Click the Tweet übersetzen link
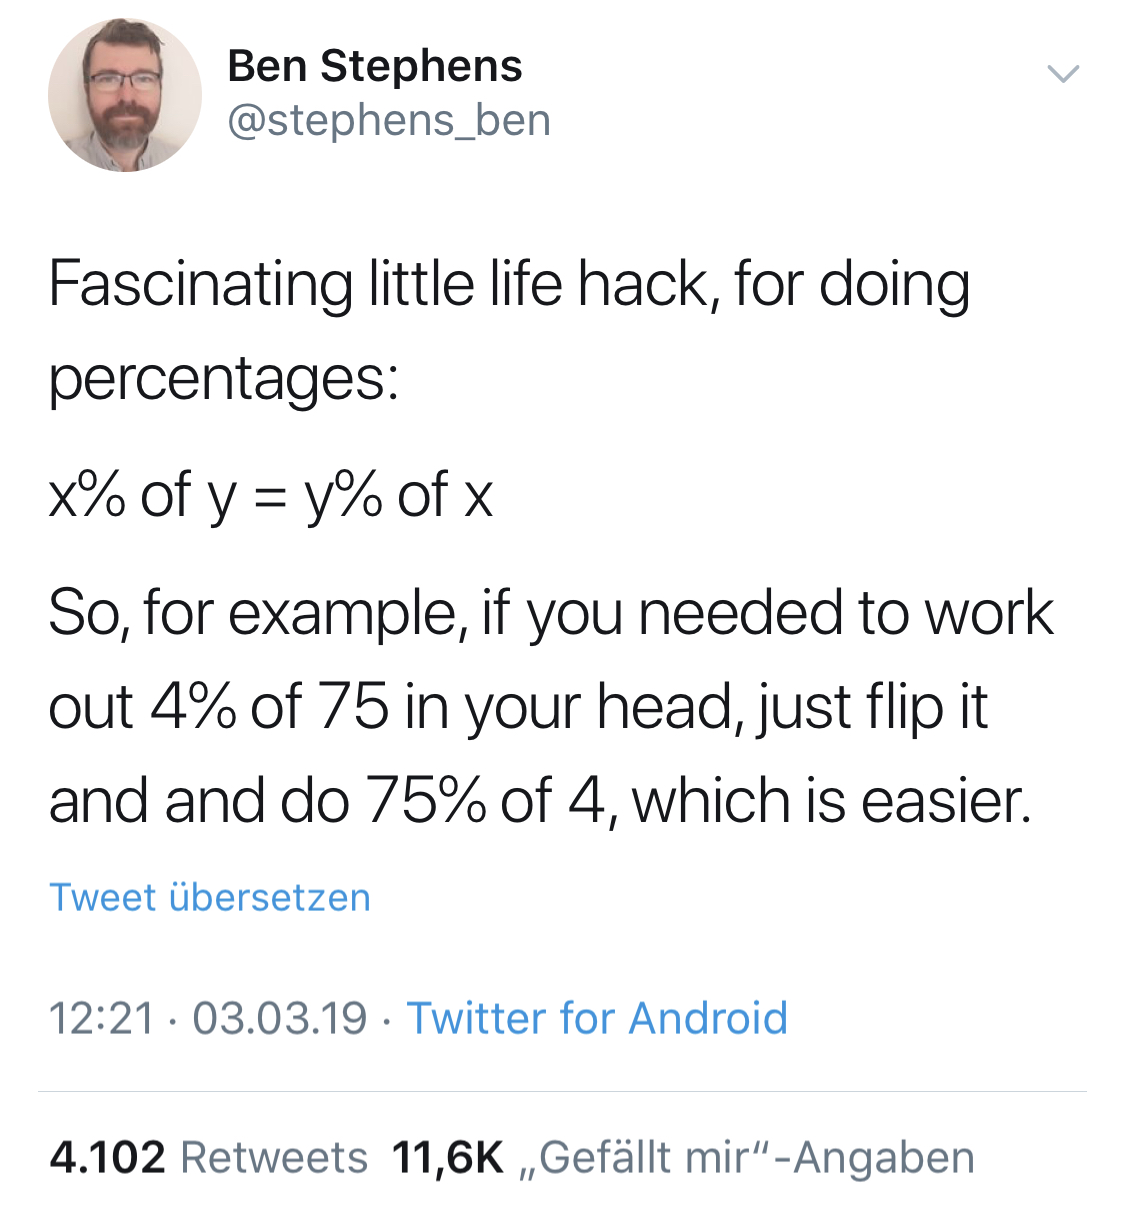This screenshot has width=1125, height=1215. (x=210, y=897)
